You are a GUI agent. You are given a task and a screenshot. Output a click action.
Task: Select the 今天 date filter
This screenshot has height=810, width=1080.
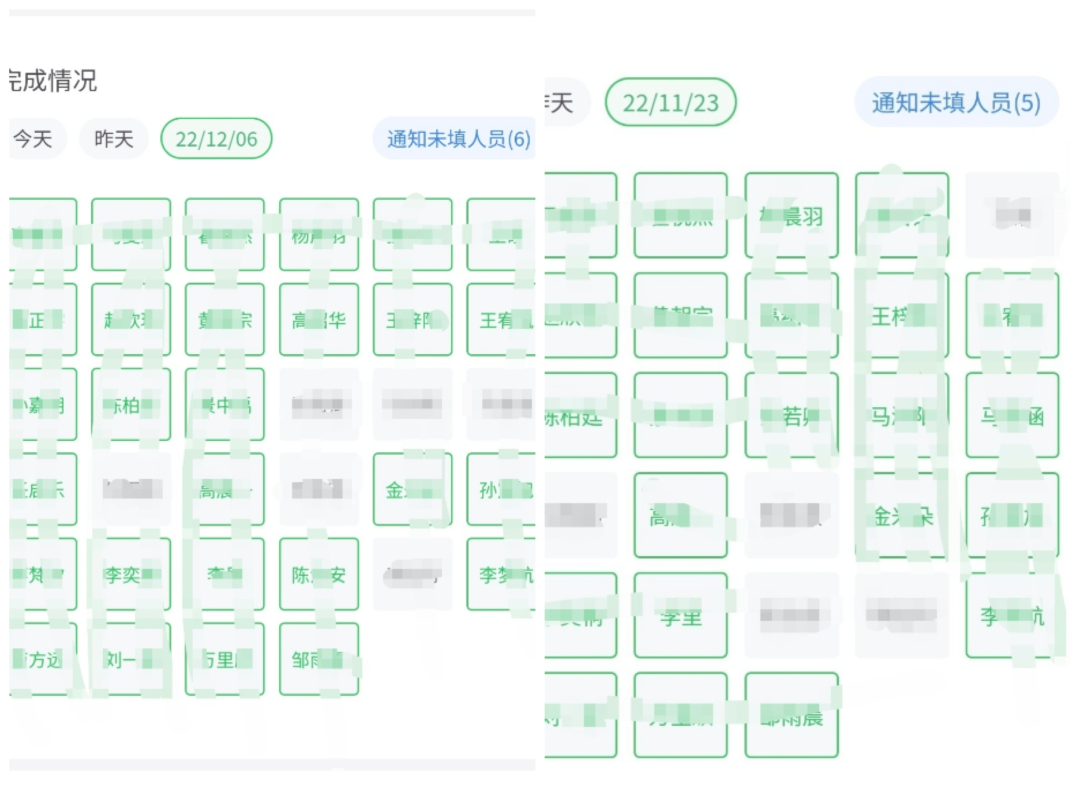[36, 139]
